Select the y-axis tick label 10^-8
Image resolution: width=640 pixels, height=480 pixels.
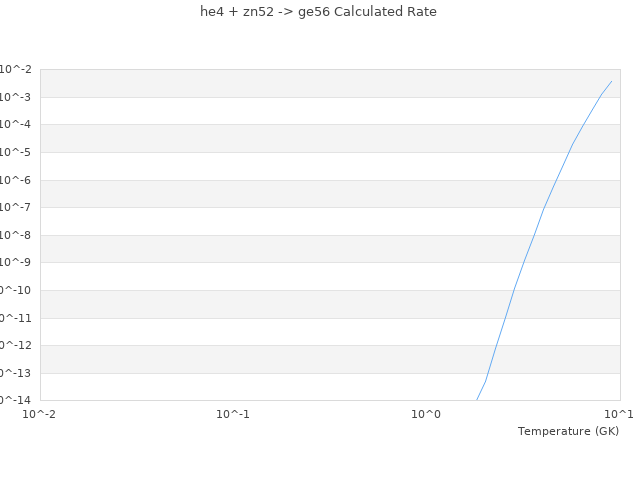(x=15, y=235)
